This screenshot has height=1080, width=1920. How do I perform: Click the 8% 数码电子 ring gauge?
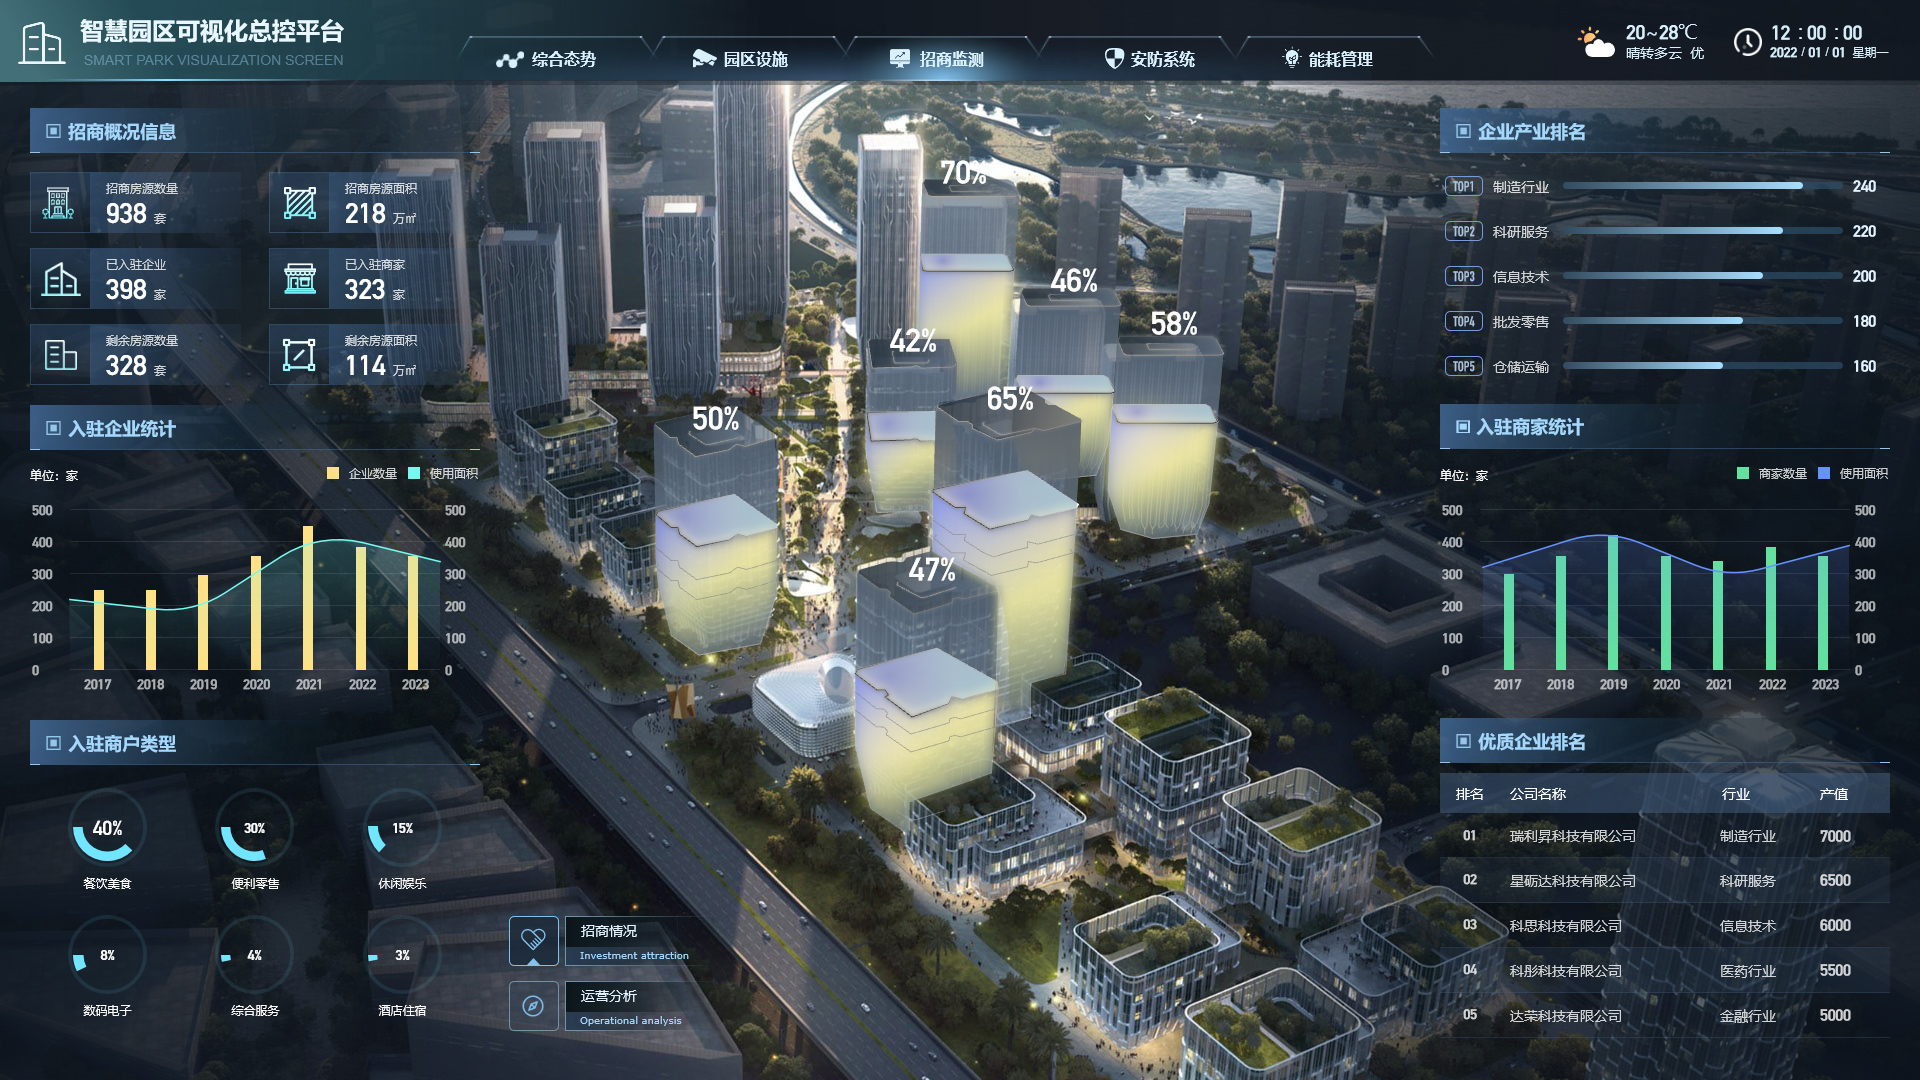pos(107,954)
